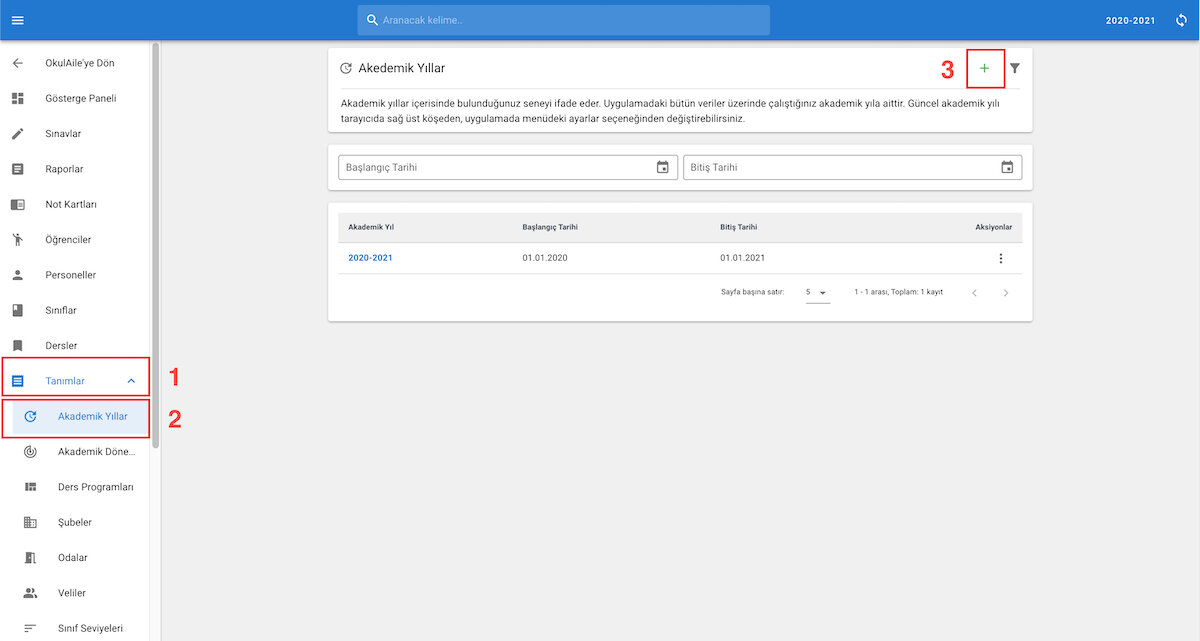Click the Not Kartları card icon
Viewport: 1200px width, 641px height.
(x=17, y=204)
